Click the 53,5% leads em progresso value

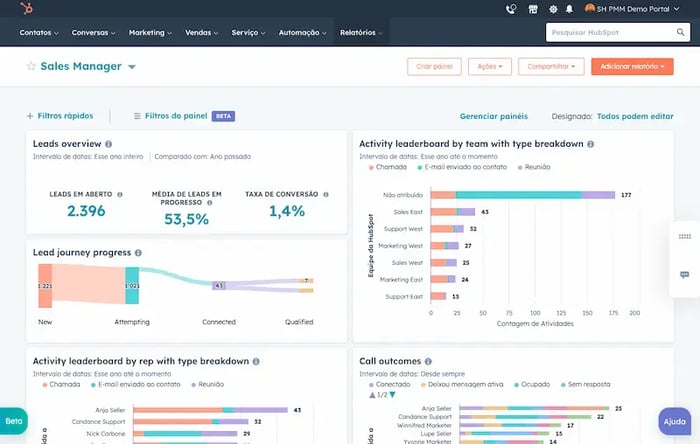tap(186, 219)
